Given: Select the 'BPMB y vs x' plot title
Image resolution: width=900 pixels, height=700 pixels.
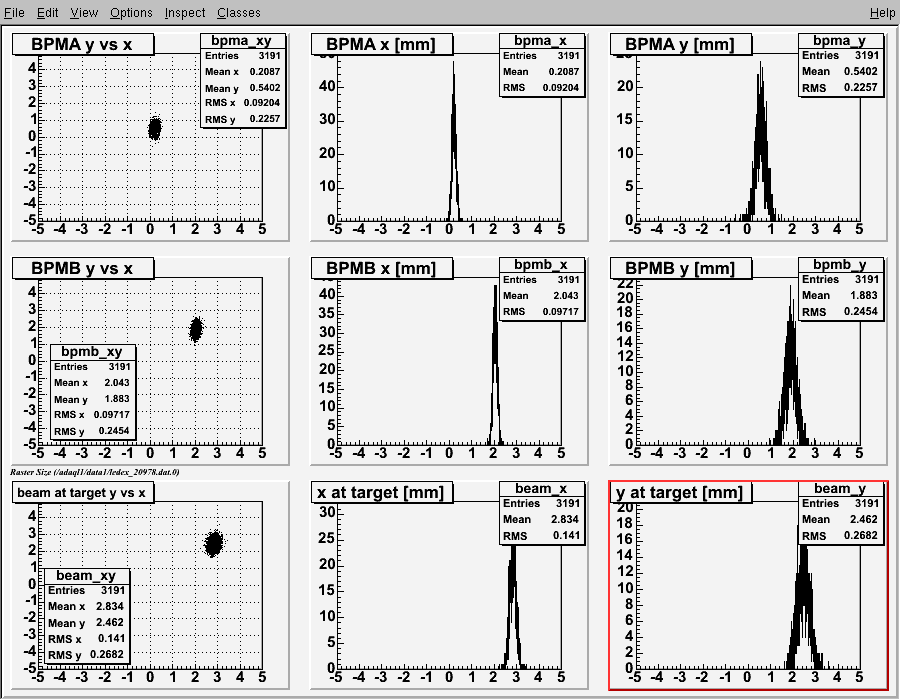Looking at the screenshot, I should click(83, 268).
